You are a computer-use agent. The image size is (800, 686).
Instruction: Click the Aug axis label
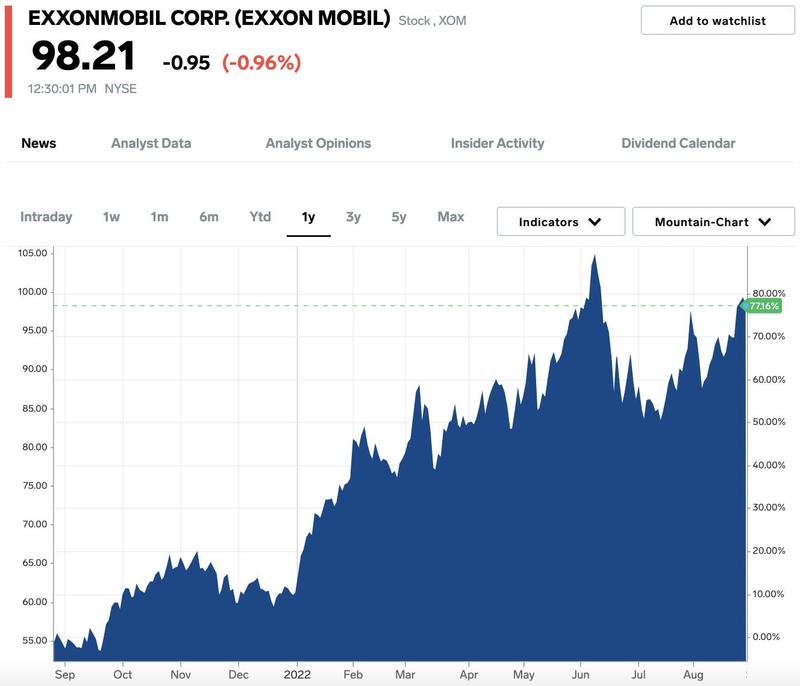(x=693, y=674)
